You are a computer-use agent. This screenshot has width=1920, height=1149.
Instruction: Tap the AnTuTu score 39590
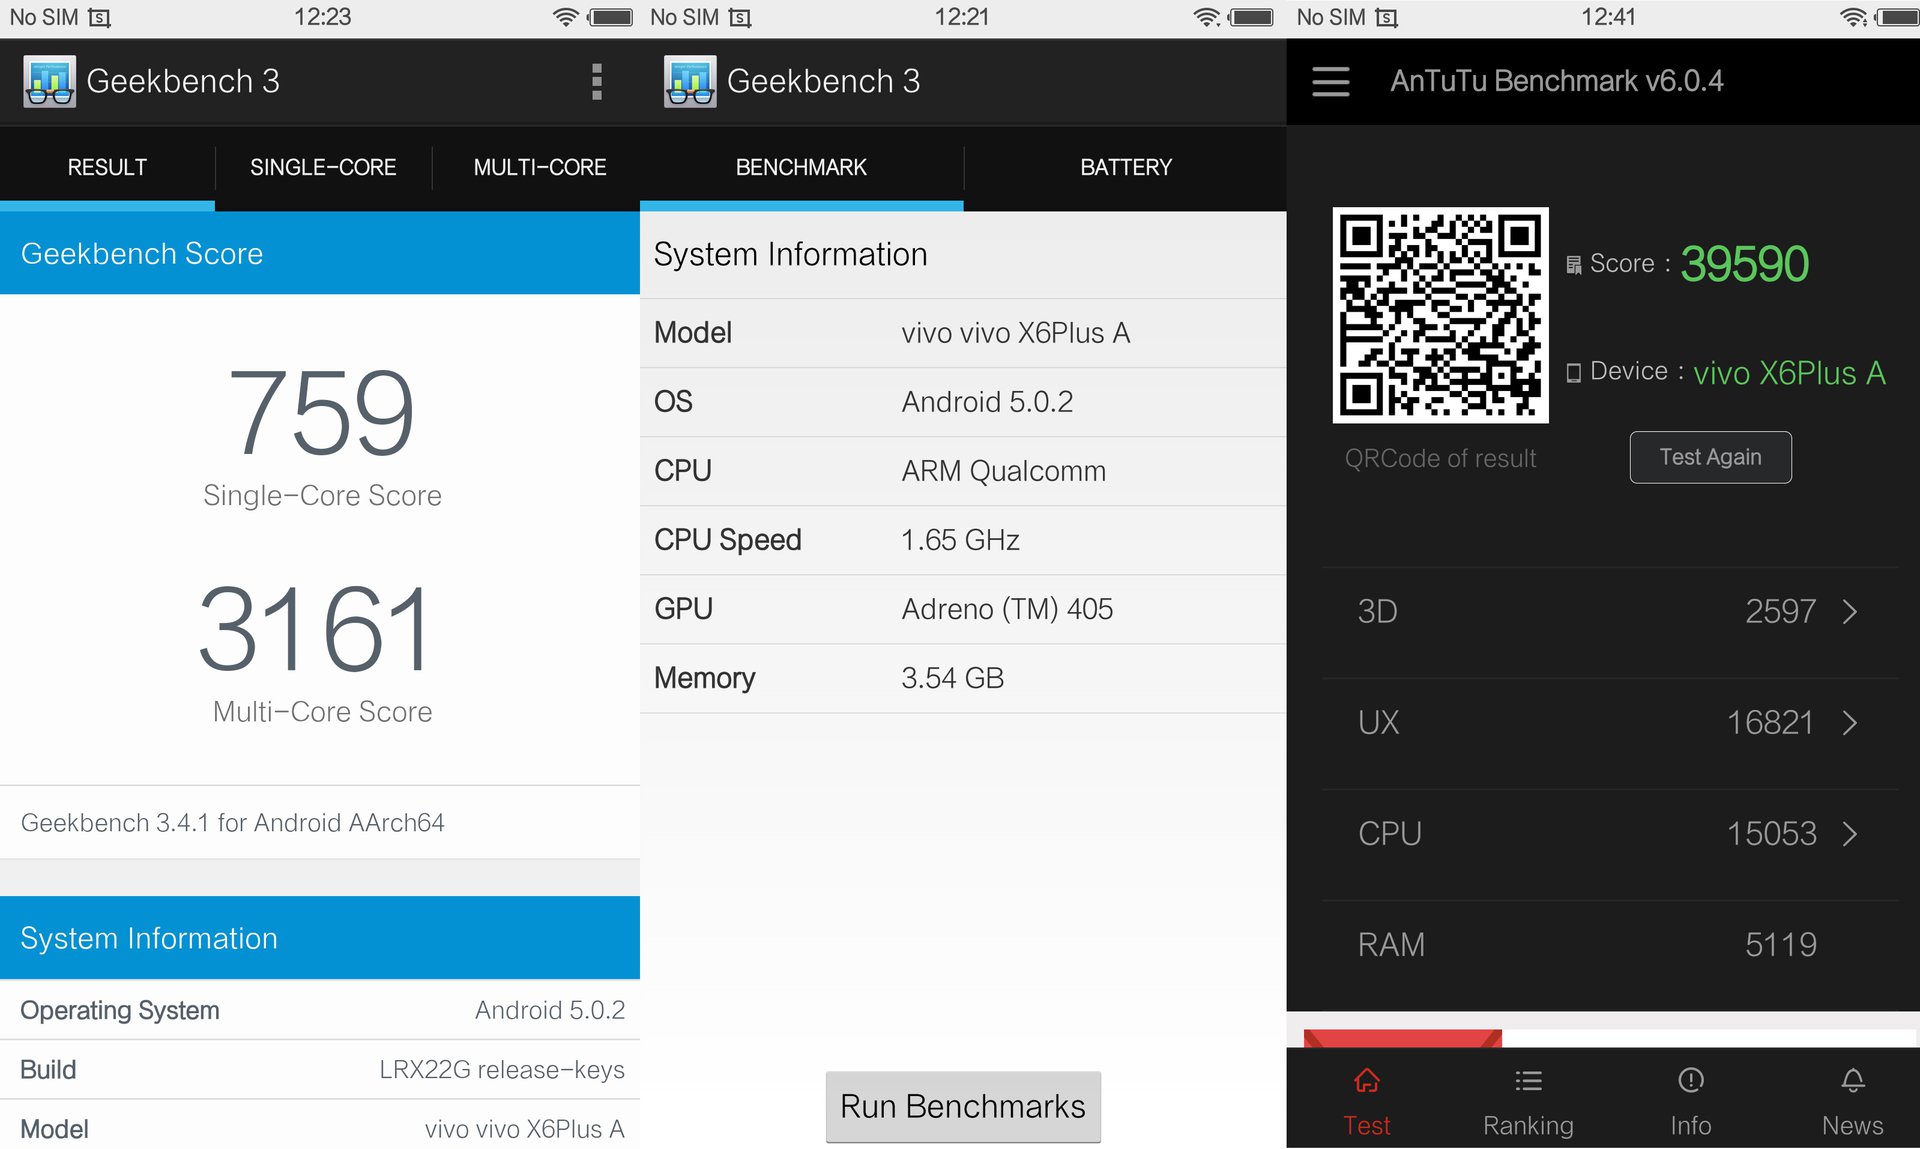point(1744,264)
